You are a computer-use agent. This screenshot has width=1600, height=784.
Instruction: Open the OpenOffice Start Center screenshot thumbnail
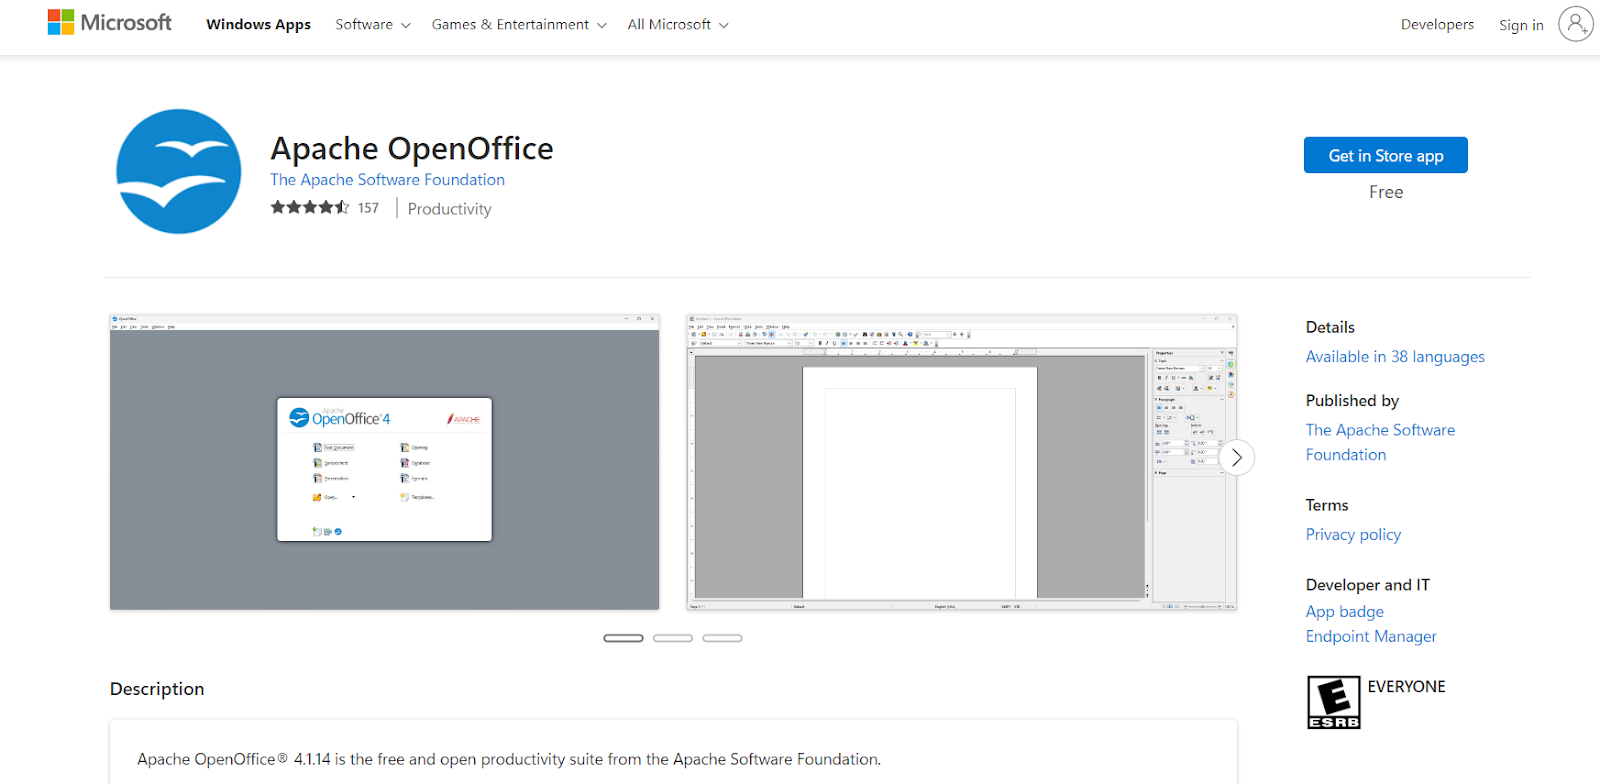384,462
